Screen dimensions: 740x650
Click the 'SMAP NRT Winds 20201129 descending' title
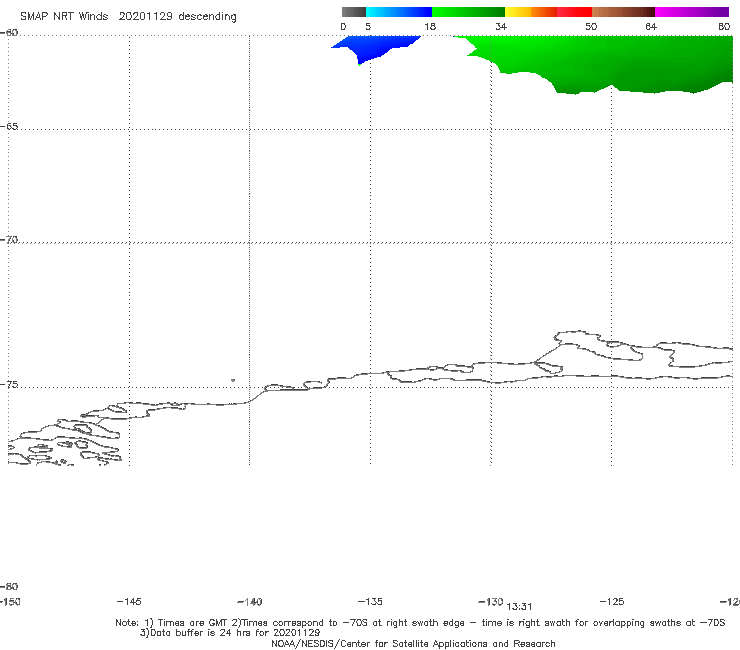128,17
